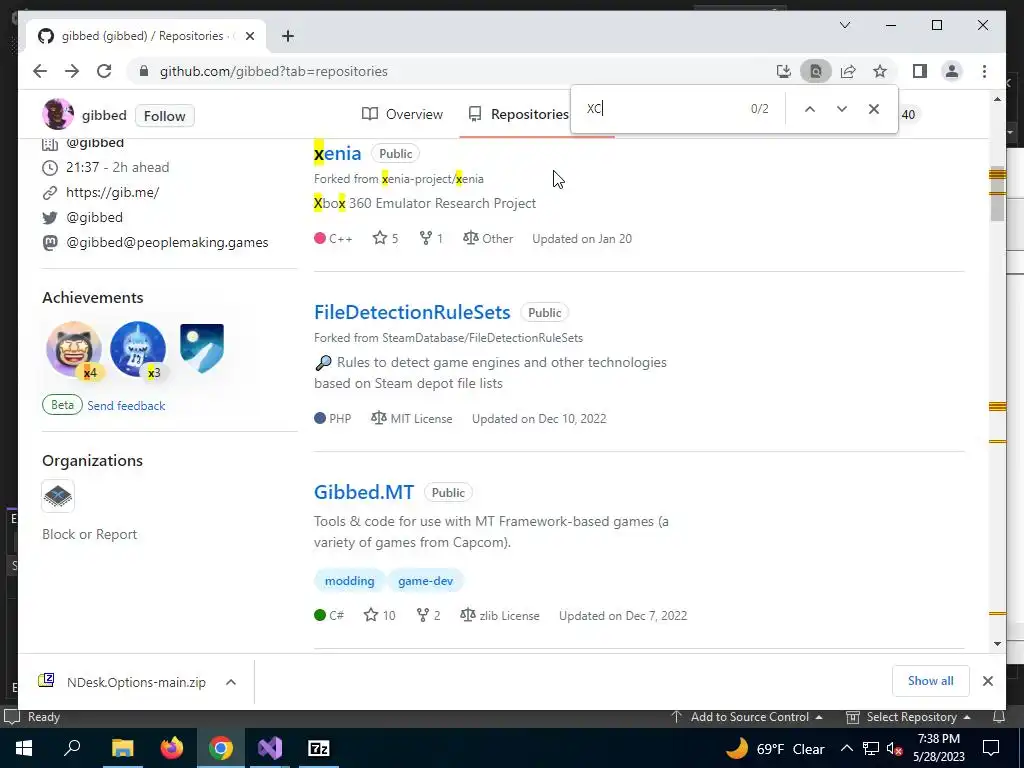The width and height of the screenshot is (1024, 768).
Task: Open the xenia repository
Action: pos(338,153)
